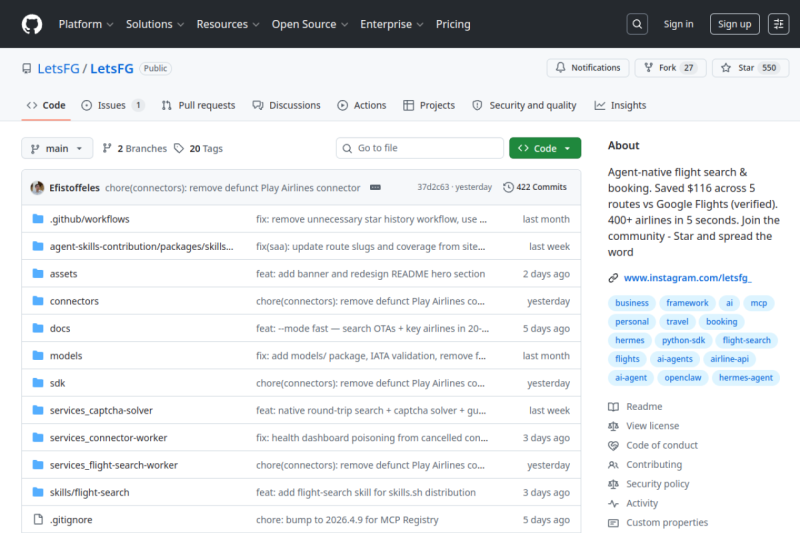This screenshot has width=800, height=533.
Task: Open the Custom properties link
Action: tap(658, 523)
